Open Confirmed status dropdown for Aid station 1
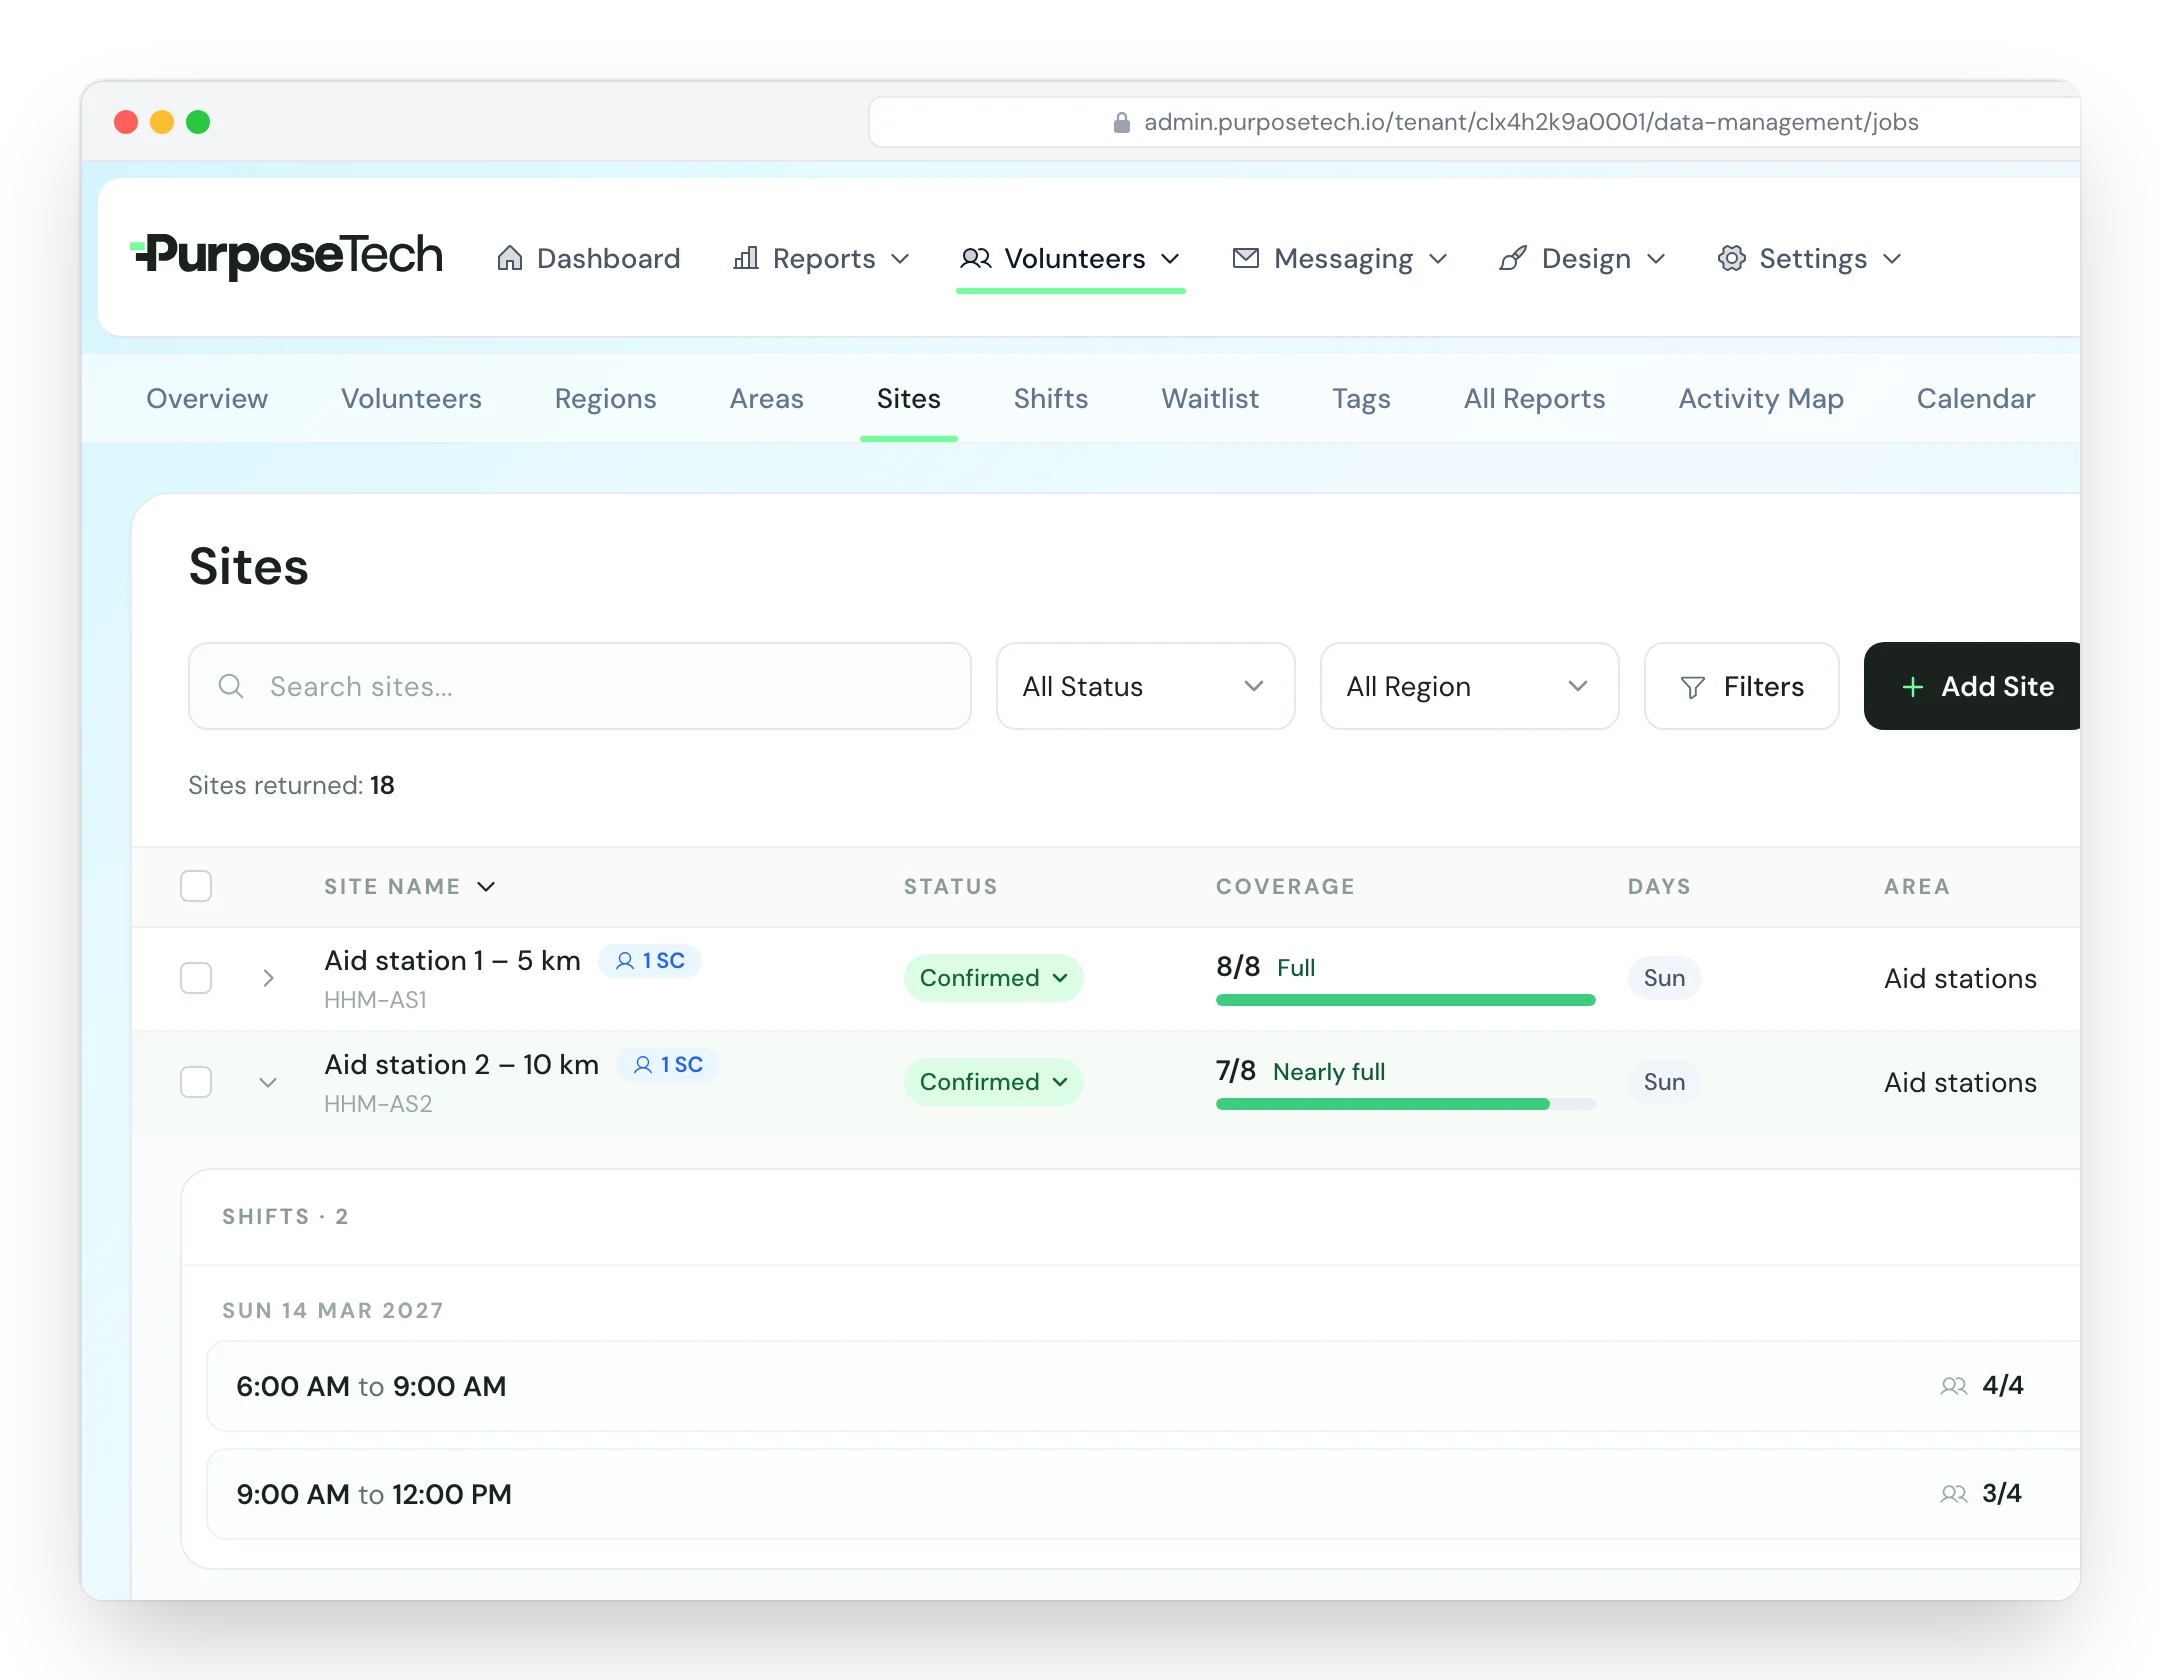Viewport: 2160px width, 1680px height. (994, 978)
